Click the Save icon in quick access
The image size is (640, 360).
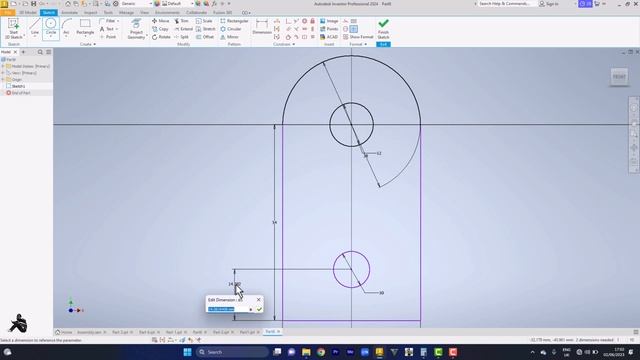point(33,4)
